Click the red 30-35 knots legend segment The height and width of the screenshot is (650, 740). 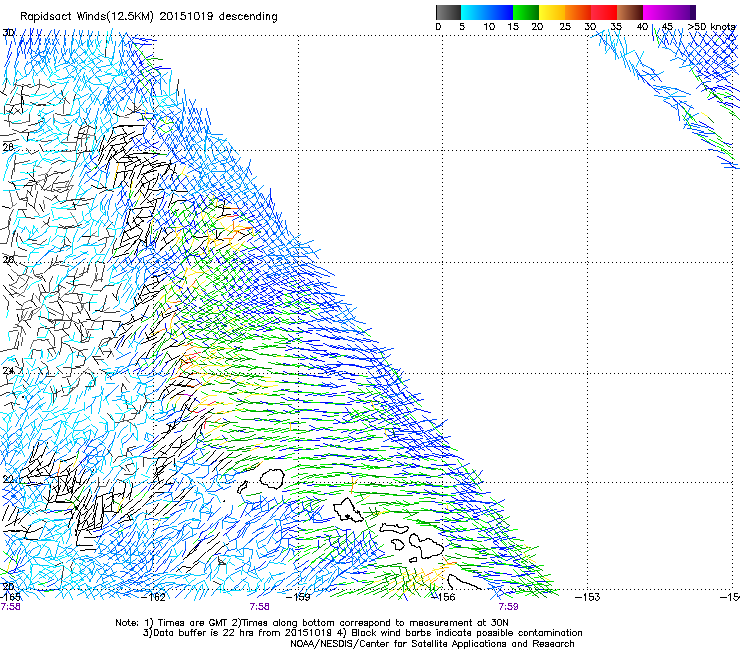[604, 12]
